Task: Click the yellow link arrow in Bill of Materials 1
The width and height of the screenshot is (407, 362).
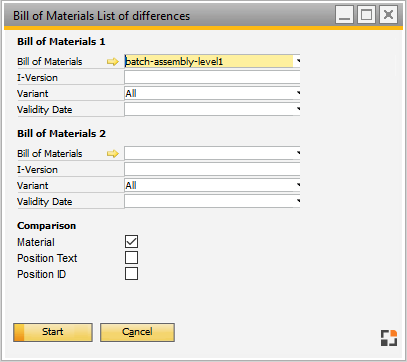Action: (x=113, y=62)
